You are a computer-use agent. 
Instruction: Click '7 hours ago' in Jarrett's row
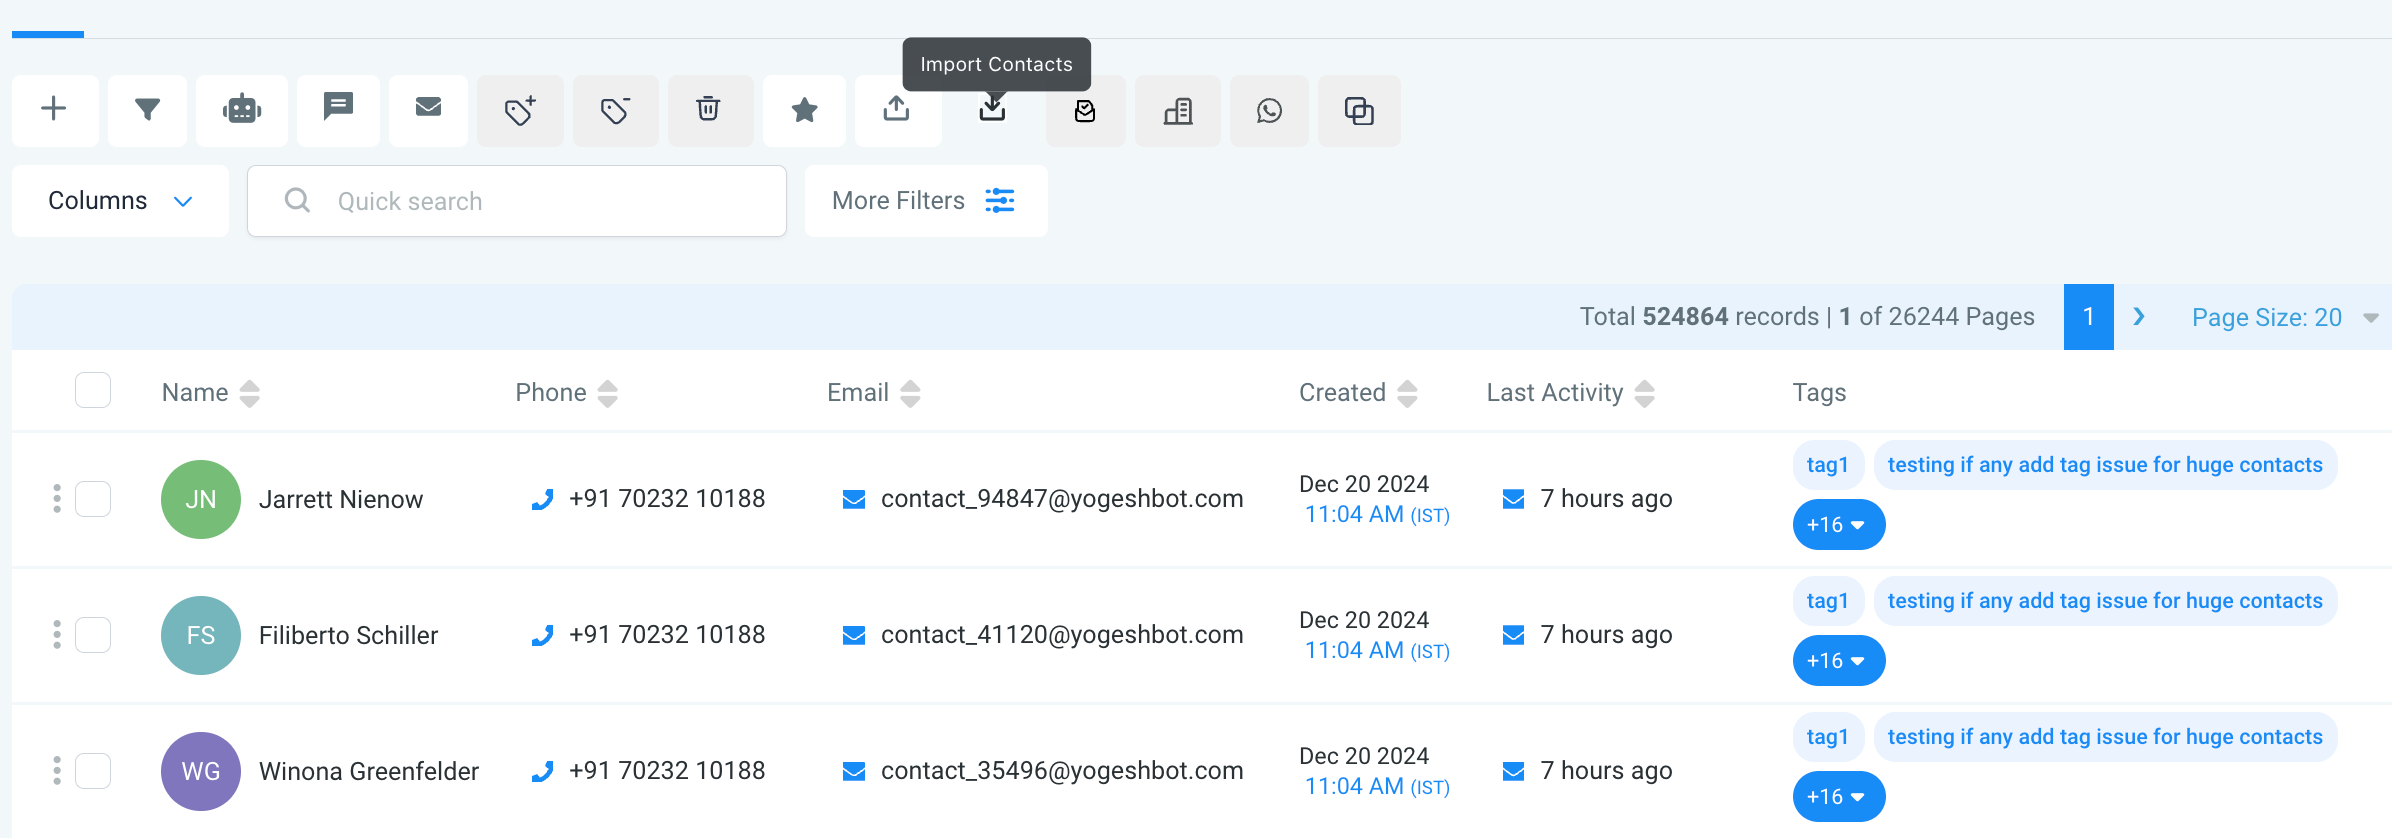click(x=1606, y=499)
